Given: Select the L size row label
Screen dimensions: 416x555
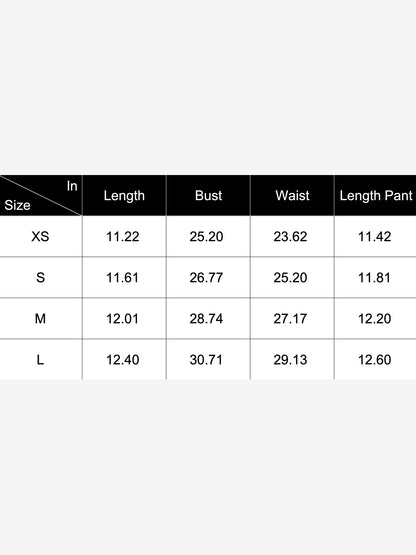Looking at the screenshot, I should [40, 360].
